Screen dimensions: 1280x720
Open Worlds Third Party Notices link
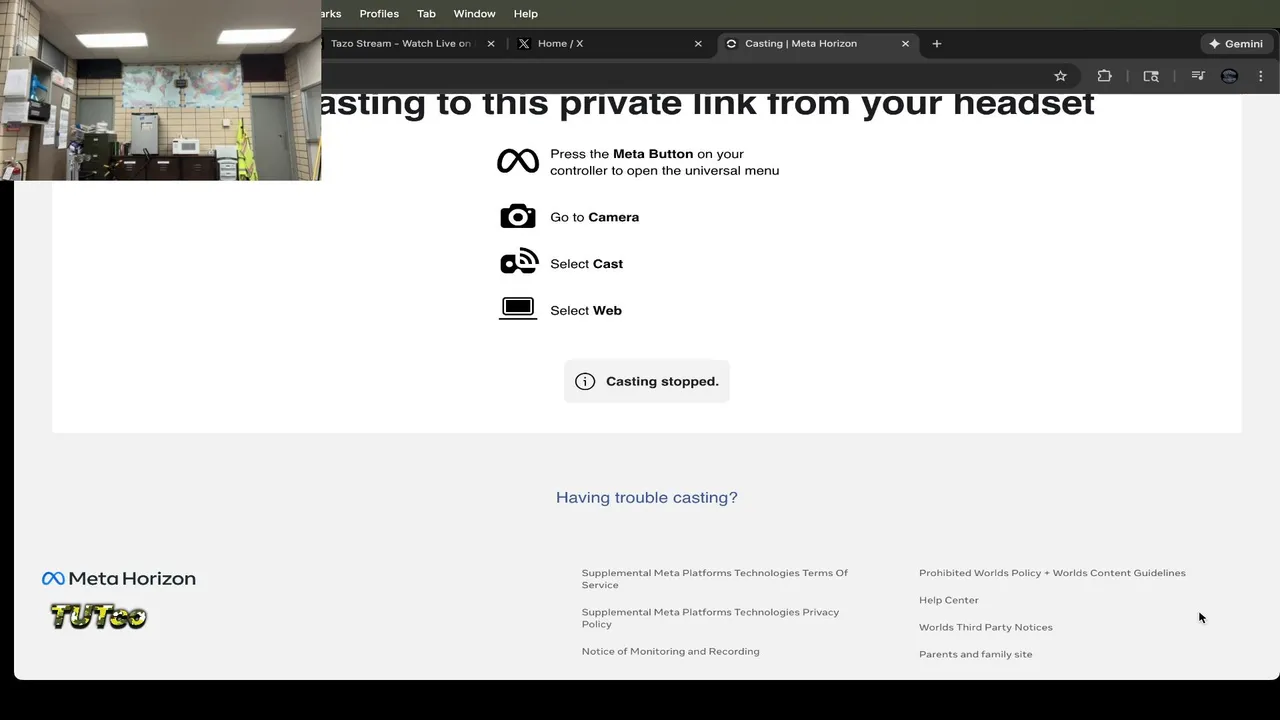pyautogui.click(x=986, y=627)
